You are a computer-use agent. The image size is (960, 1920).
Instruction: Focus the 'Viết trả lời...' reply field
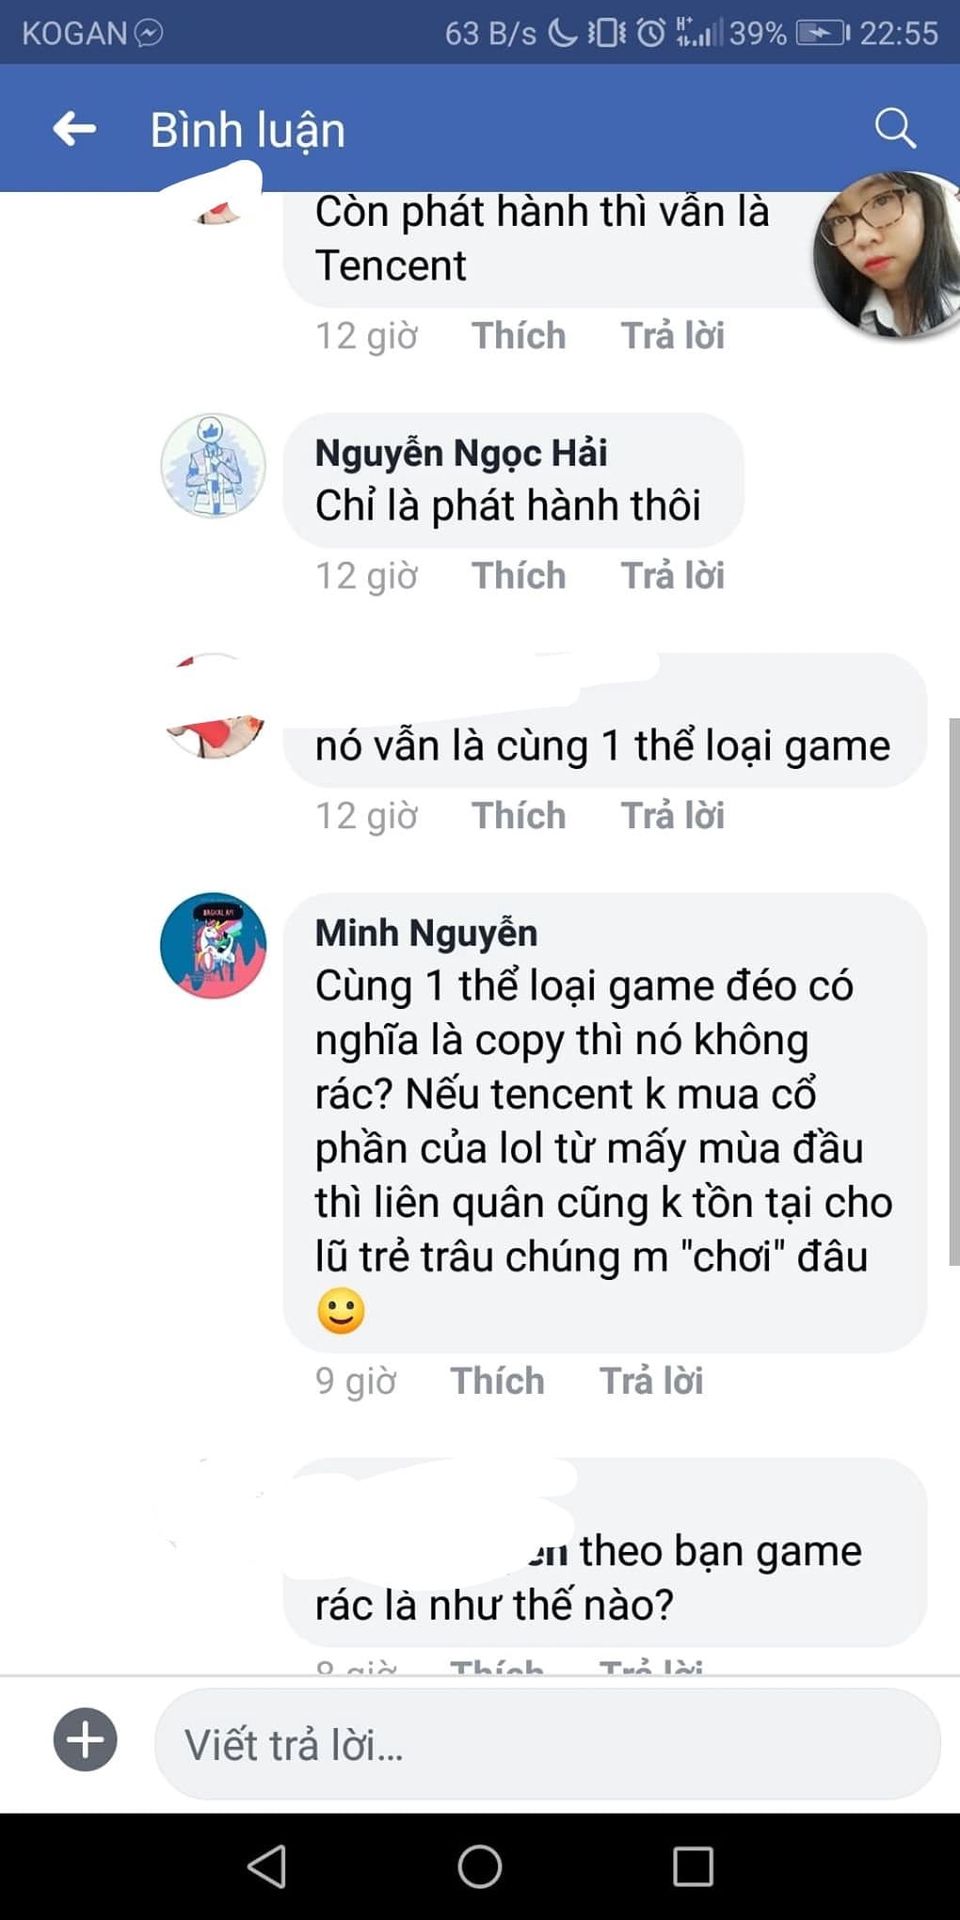tap(547, 1744)
